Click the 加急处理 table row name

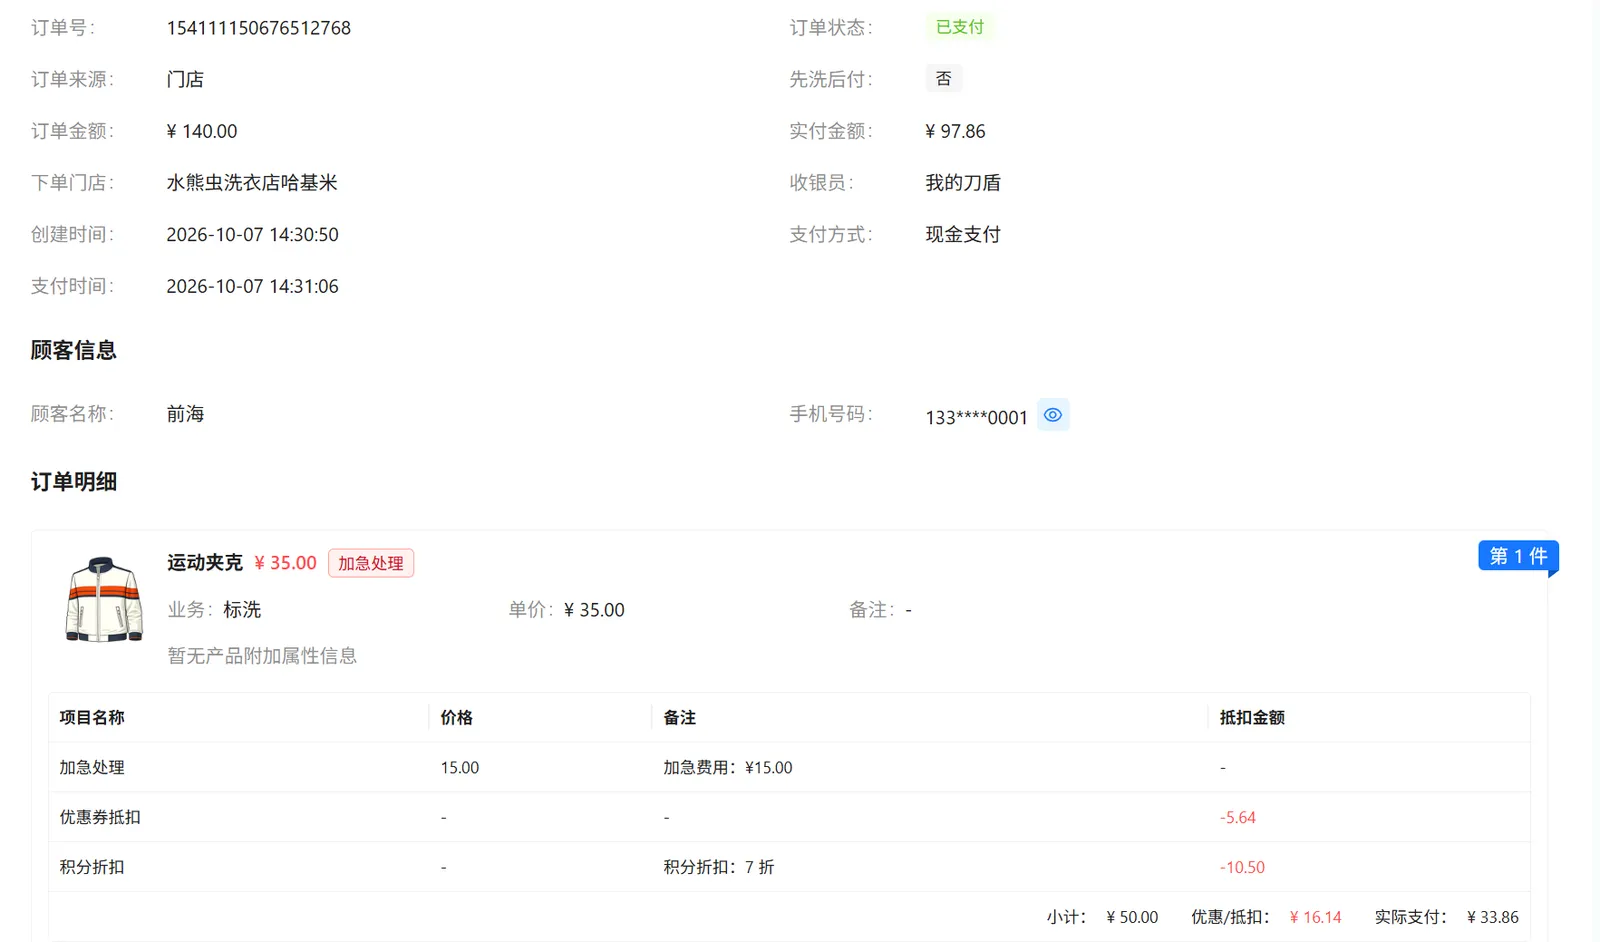point(92,768)
